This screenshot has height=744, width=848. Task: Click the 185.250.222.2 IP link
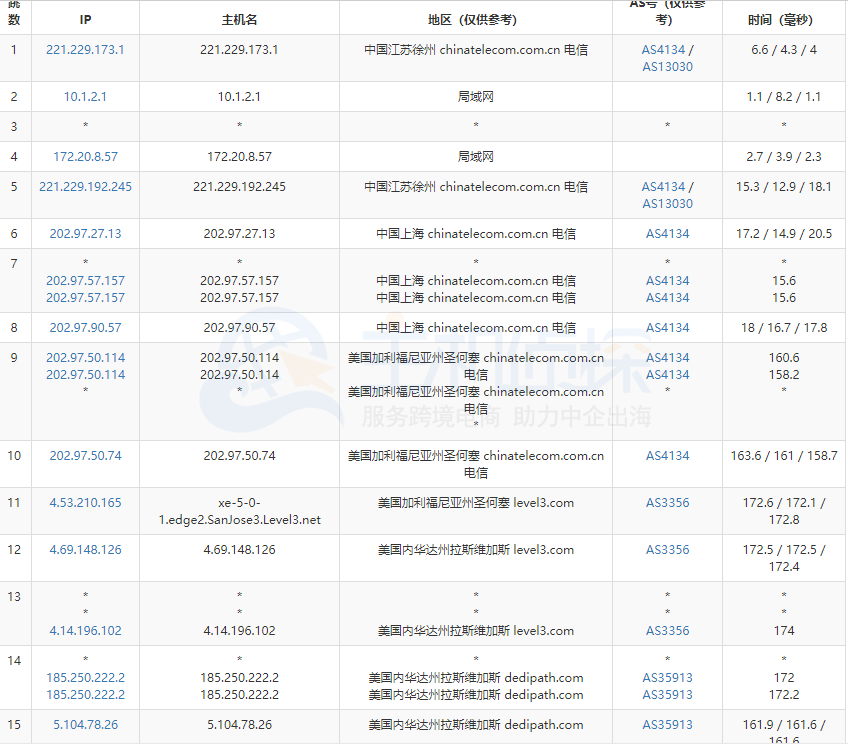click(85, 677)
